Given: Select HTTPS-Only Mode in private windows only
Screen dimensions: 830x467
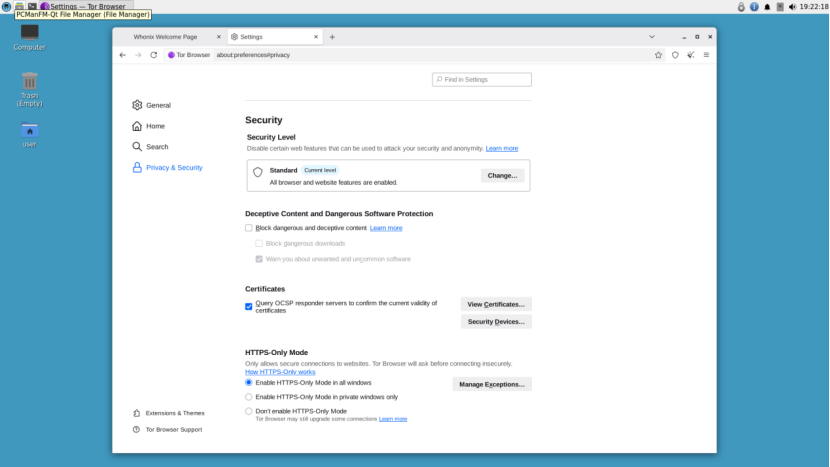Looking at the screenshot, I should [x=249, y=397].
